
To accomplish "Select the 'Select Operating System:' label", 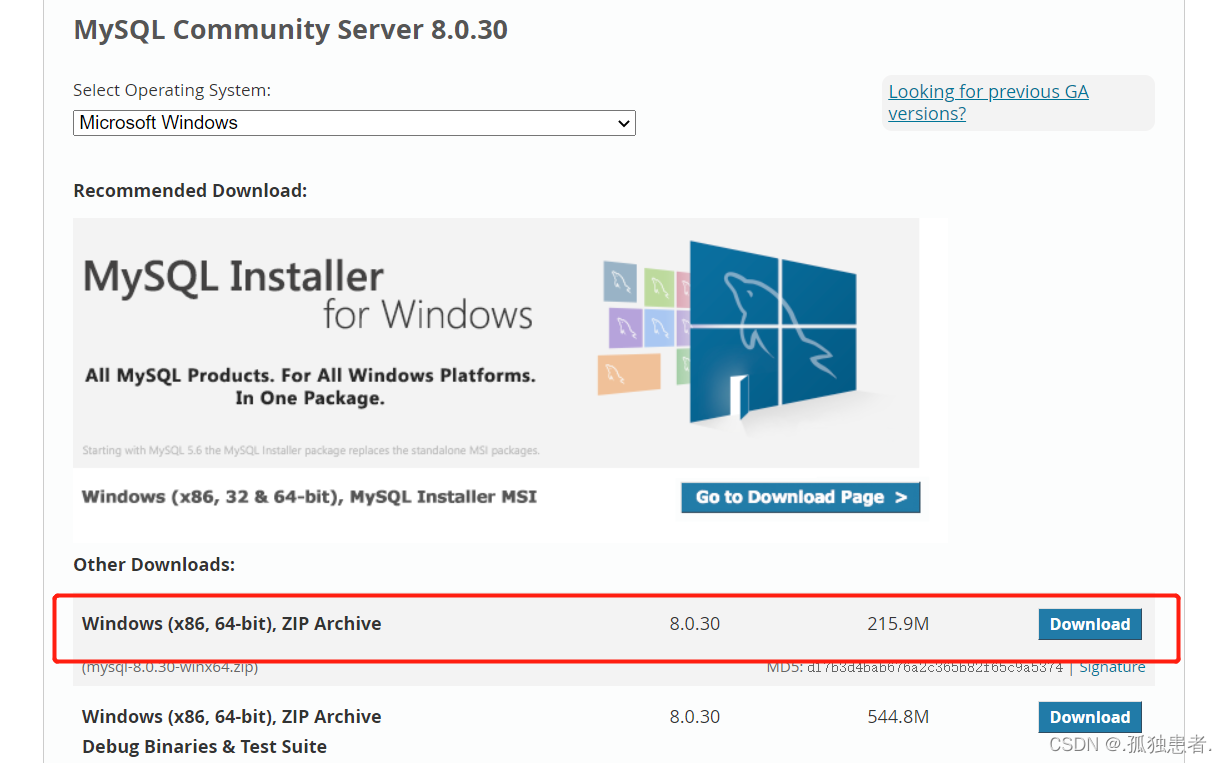I will [x=172, y=91].
